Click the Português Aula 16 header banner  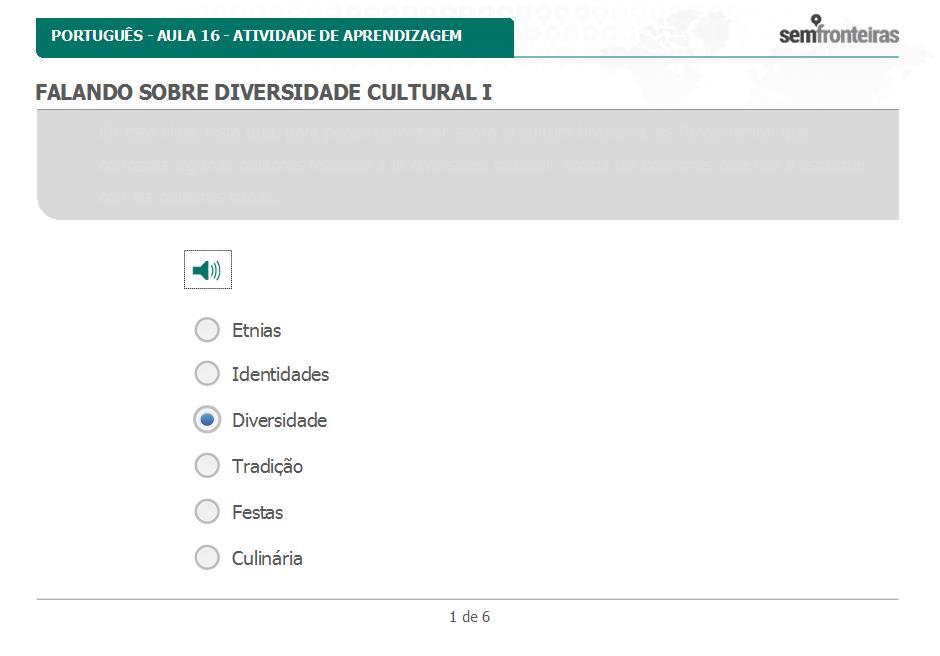[275, 38]
